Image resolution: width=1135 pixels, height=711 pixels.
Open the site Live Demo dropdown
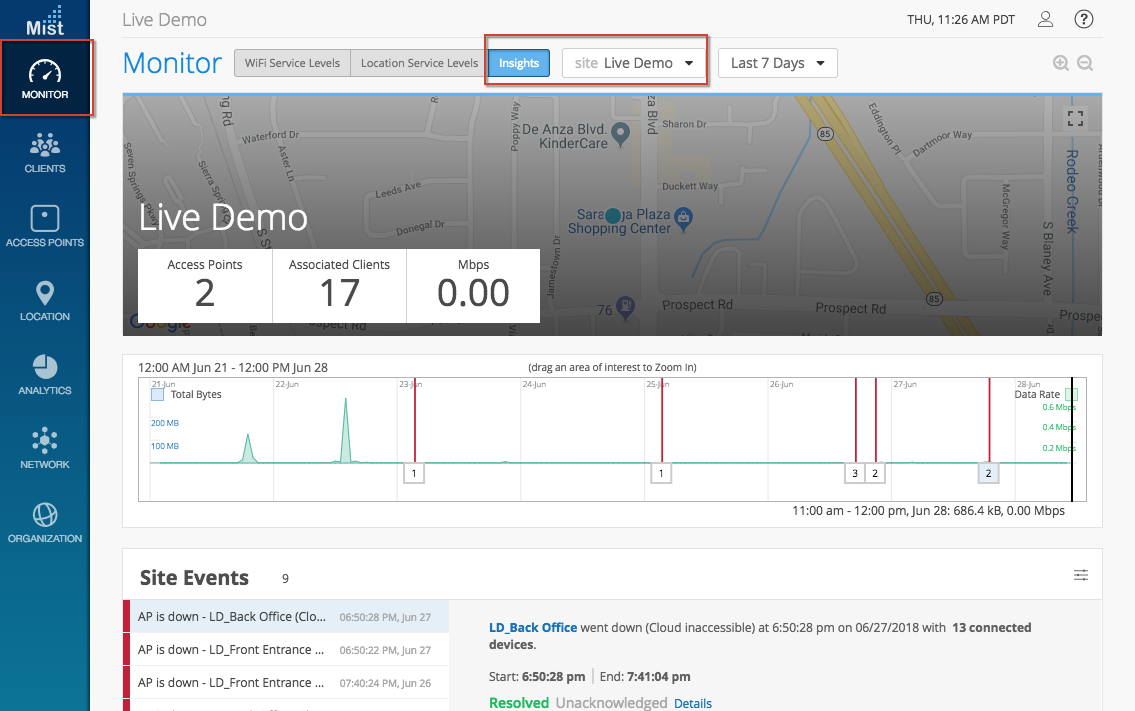coord(634,63)
